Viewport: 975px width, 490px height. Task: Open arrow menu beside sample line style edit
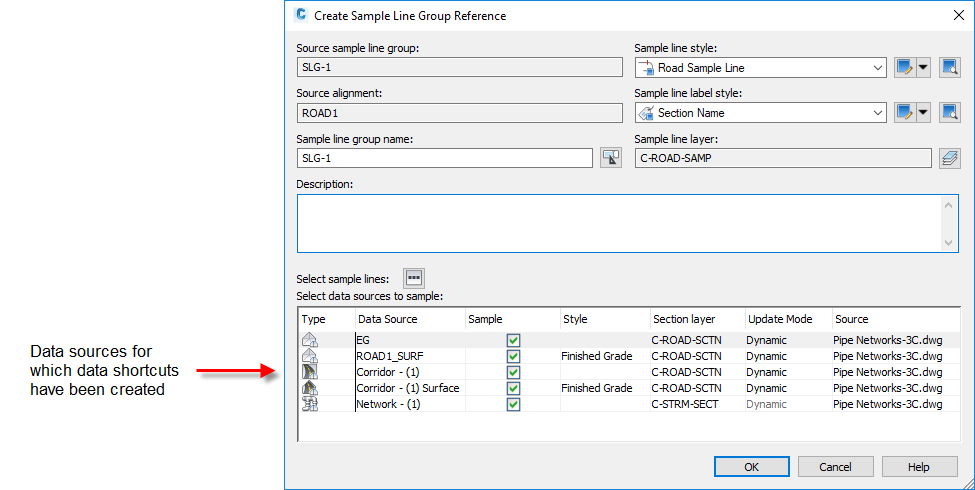coord(923,68)
